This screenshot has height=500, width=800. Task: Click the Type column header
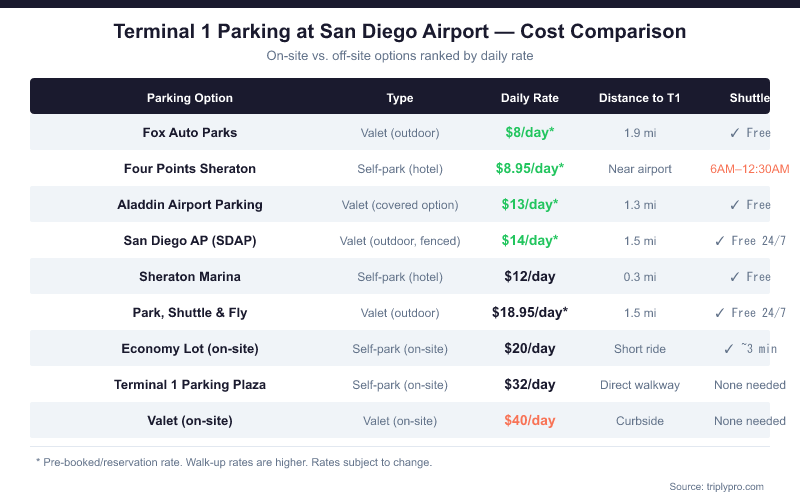[400, 98]
